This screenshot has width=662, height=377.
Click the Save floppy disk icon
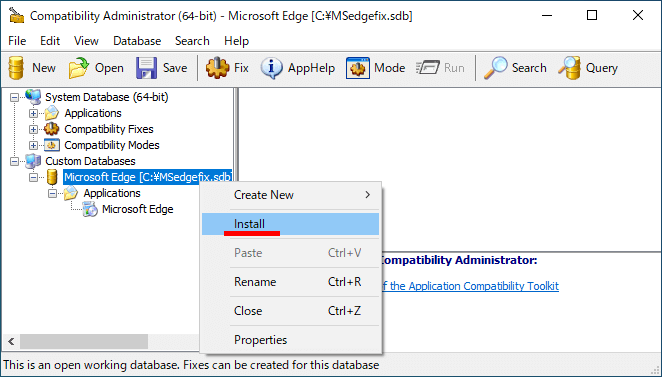point(146,68)
